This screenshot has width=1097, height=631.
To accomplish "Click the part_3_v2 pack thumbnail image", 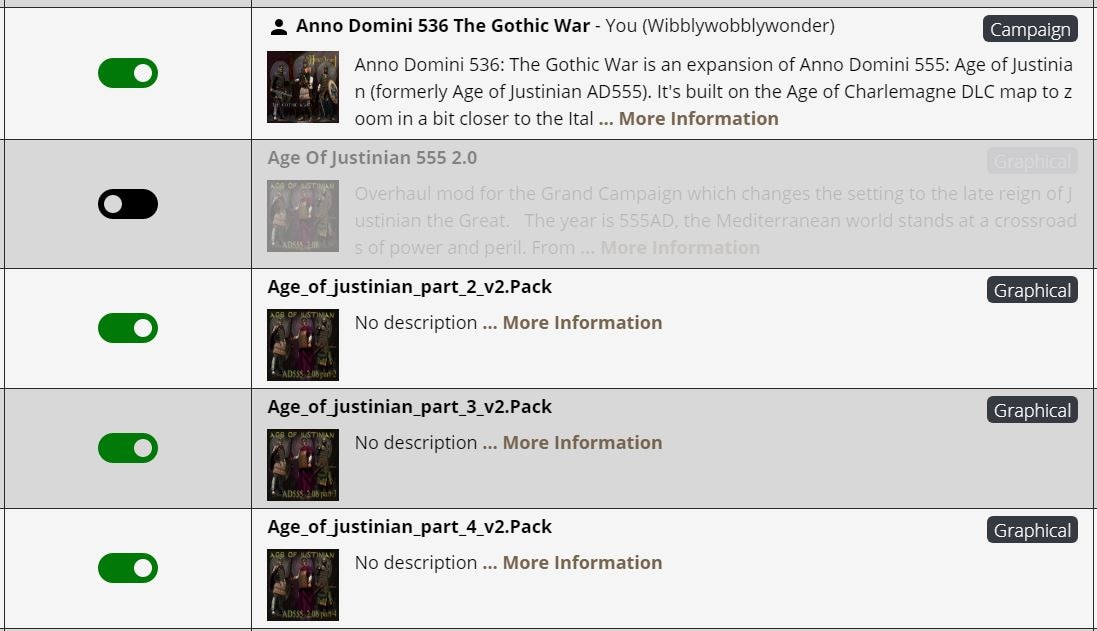I will click(x=303, y=465).
